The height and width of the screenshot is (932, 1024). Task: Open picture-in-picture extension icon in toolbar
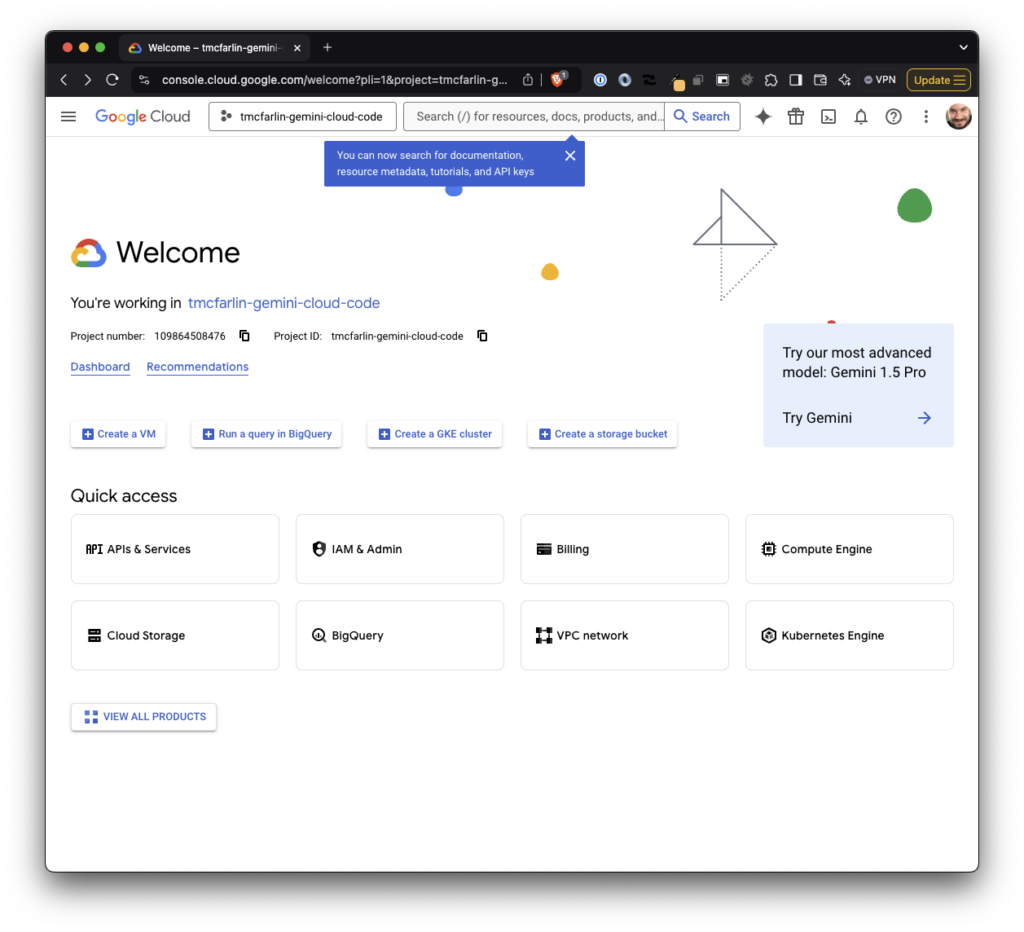pyautogui.click(x=722, y=80)
